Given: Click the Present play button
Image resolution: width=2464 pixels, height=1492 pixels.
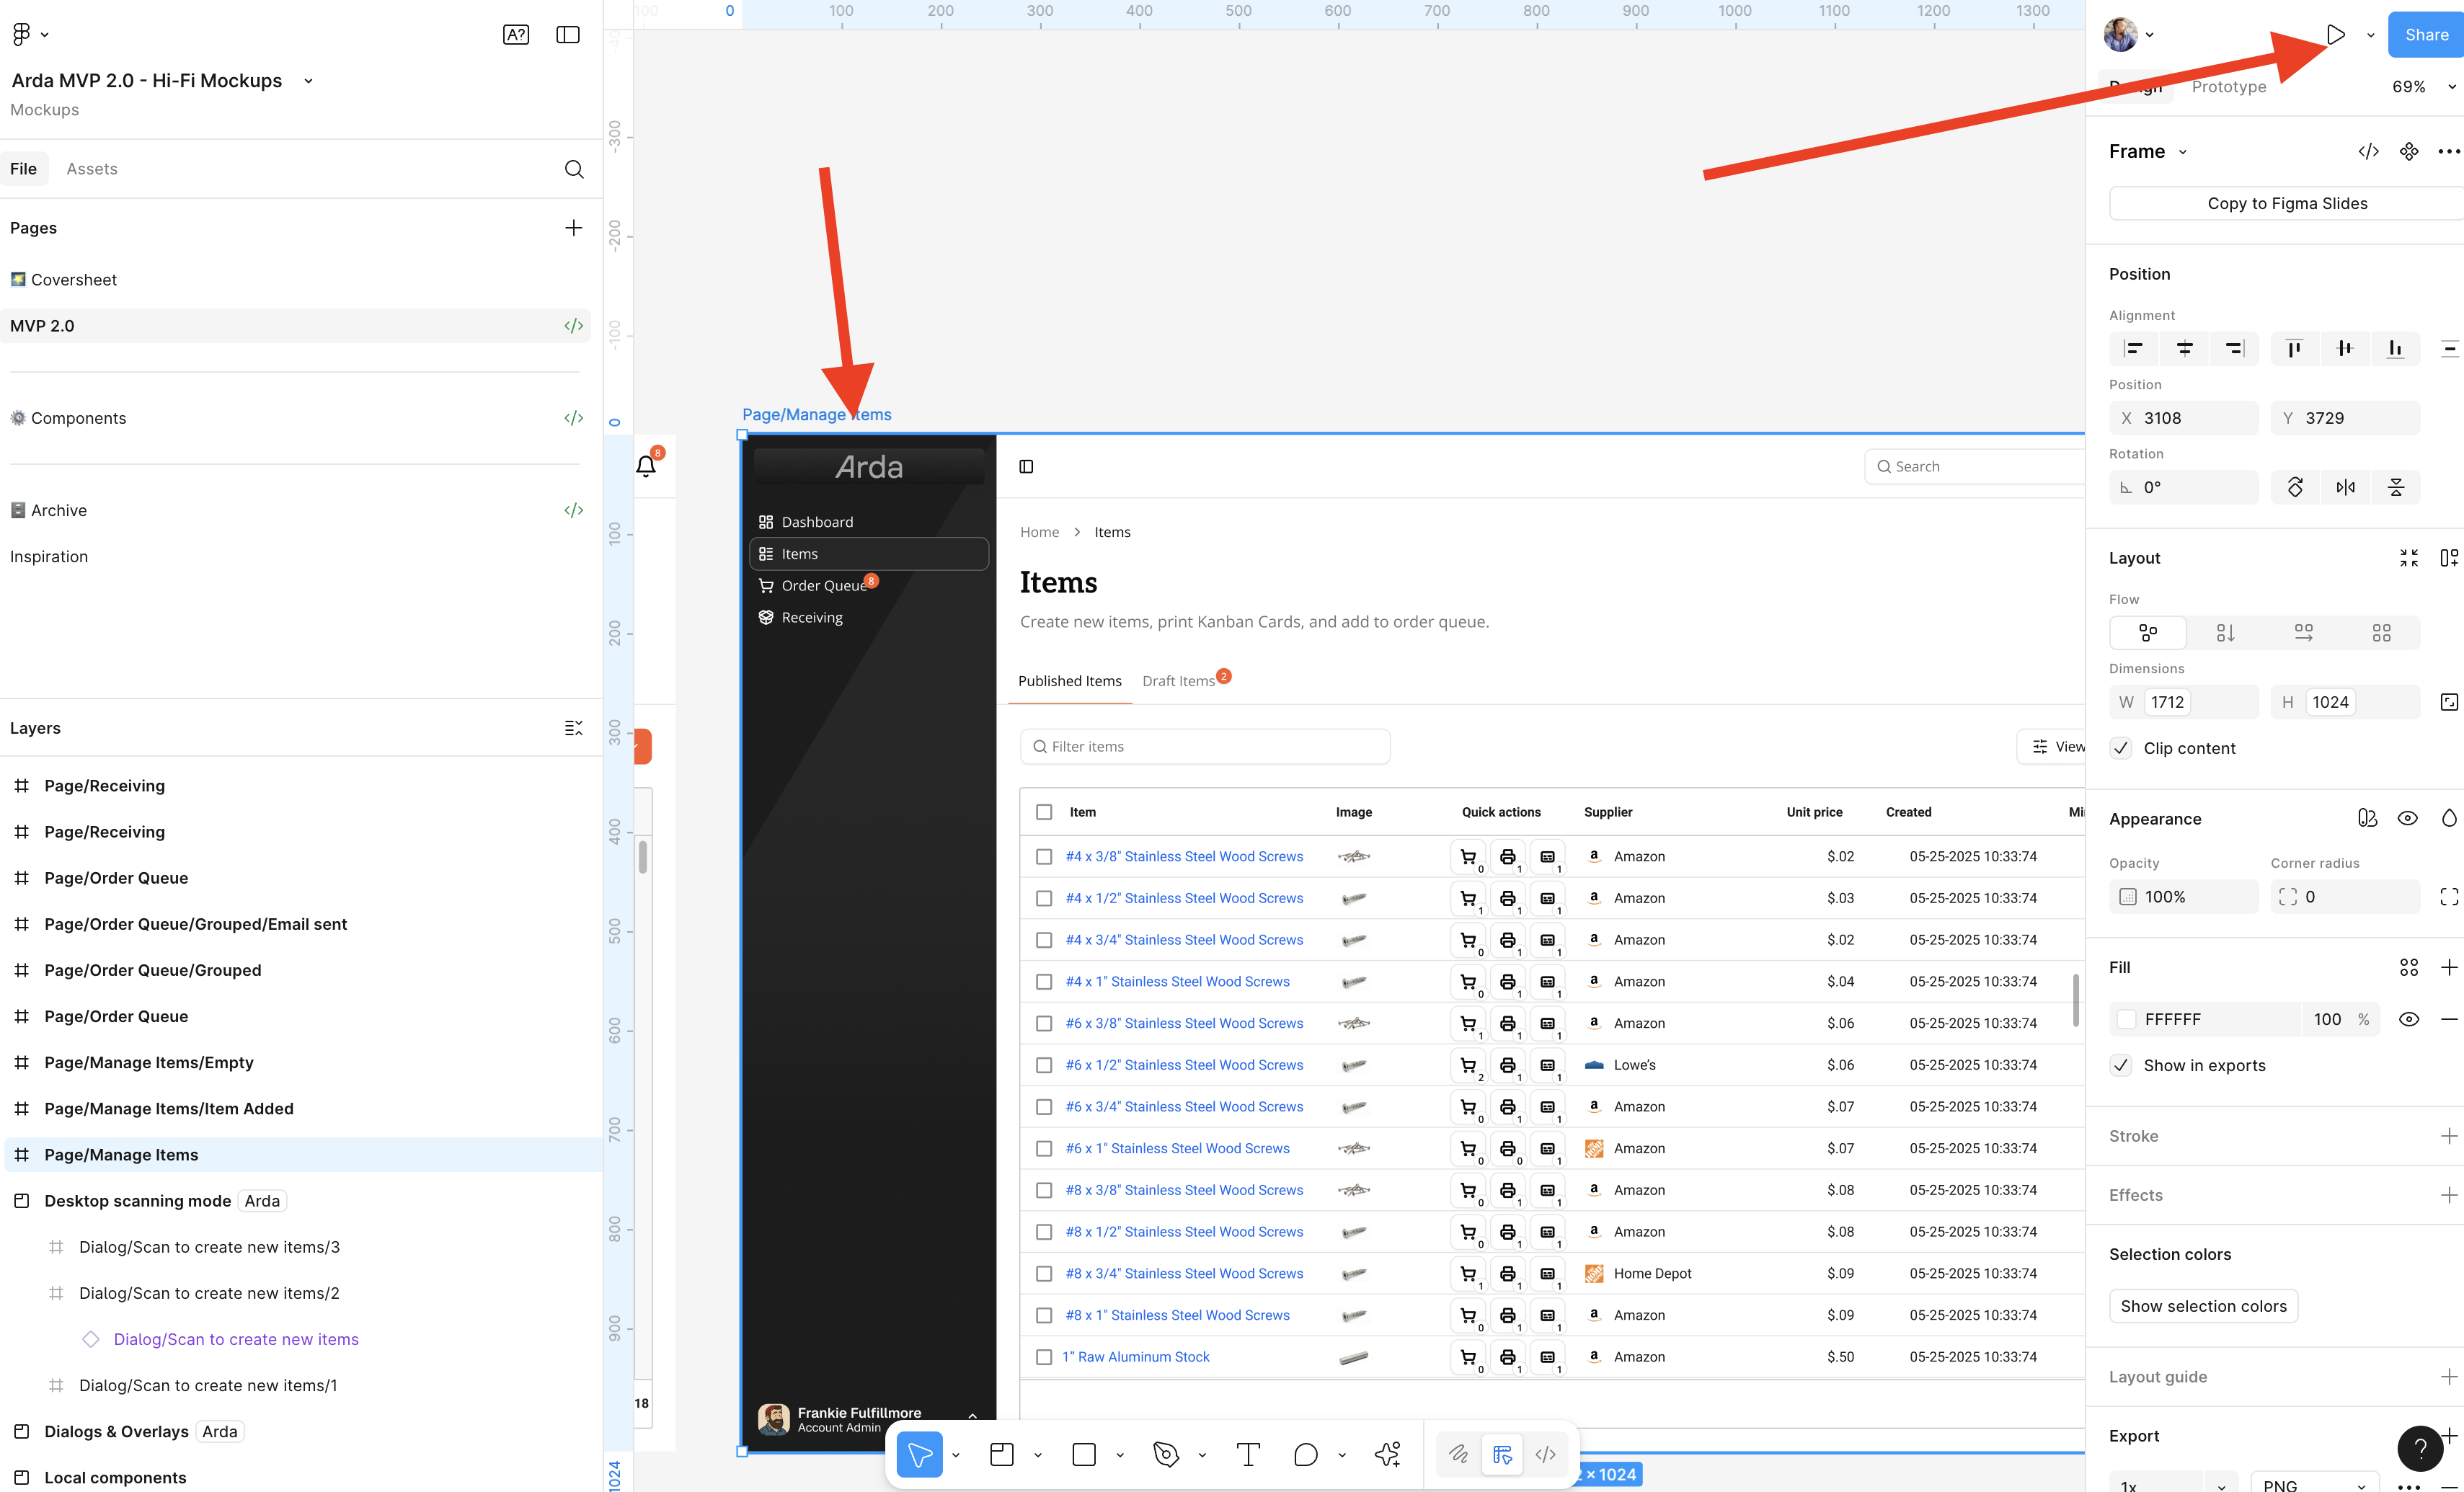Looking at the screenshot, I should [x=2335, y=35].
